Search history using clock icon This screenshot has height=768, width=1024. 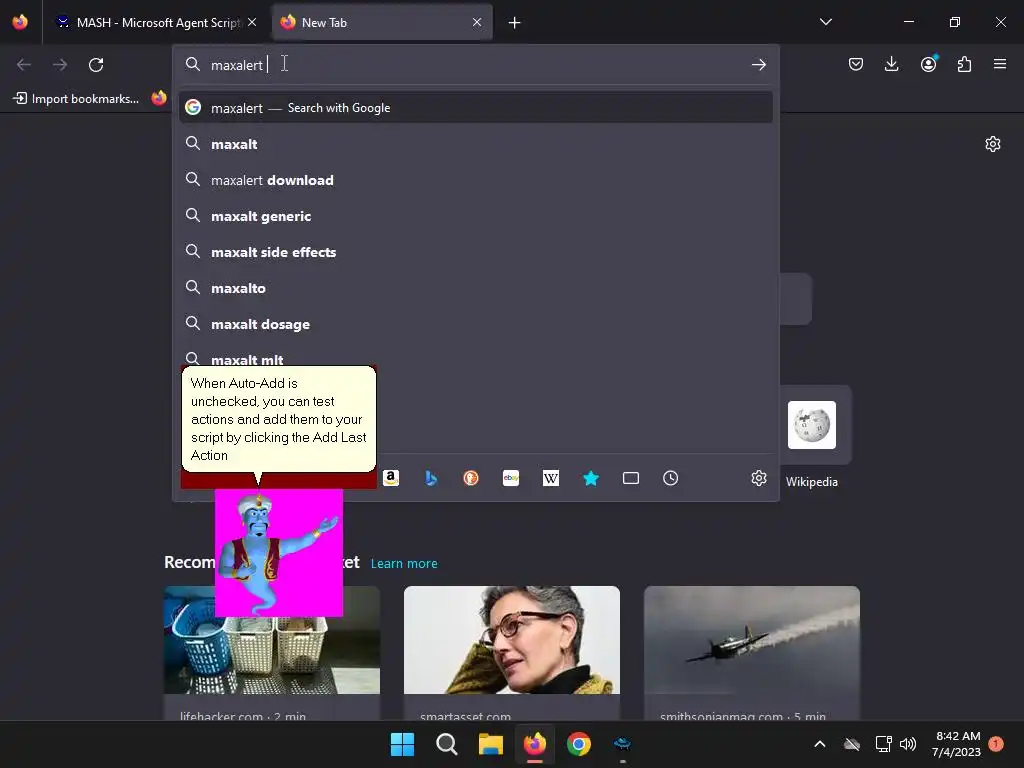[x=671, y=478]
